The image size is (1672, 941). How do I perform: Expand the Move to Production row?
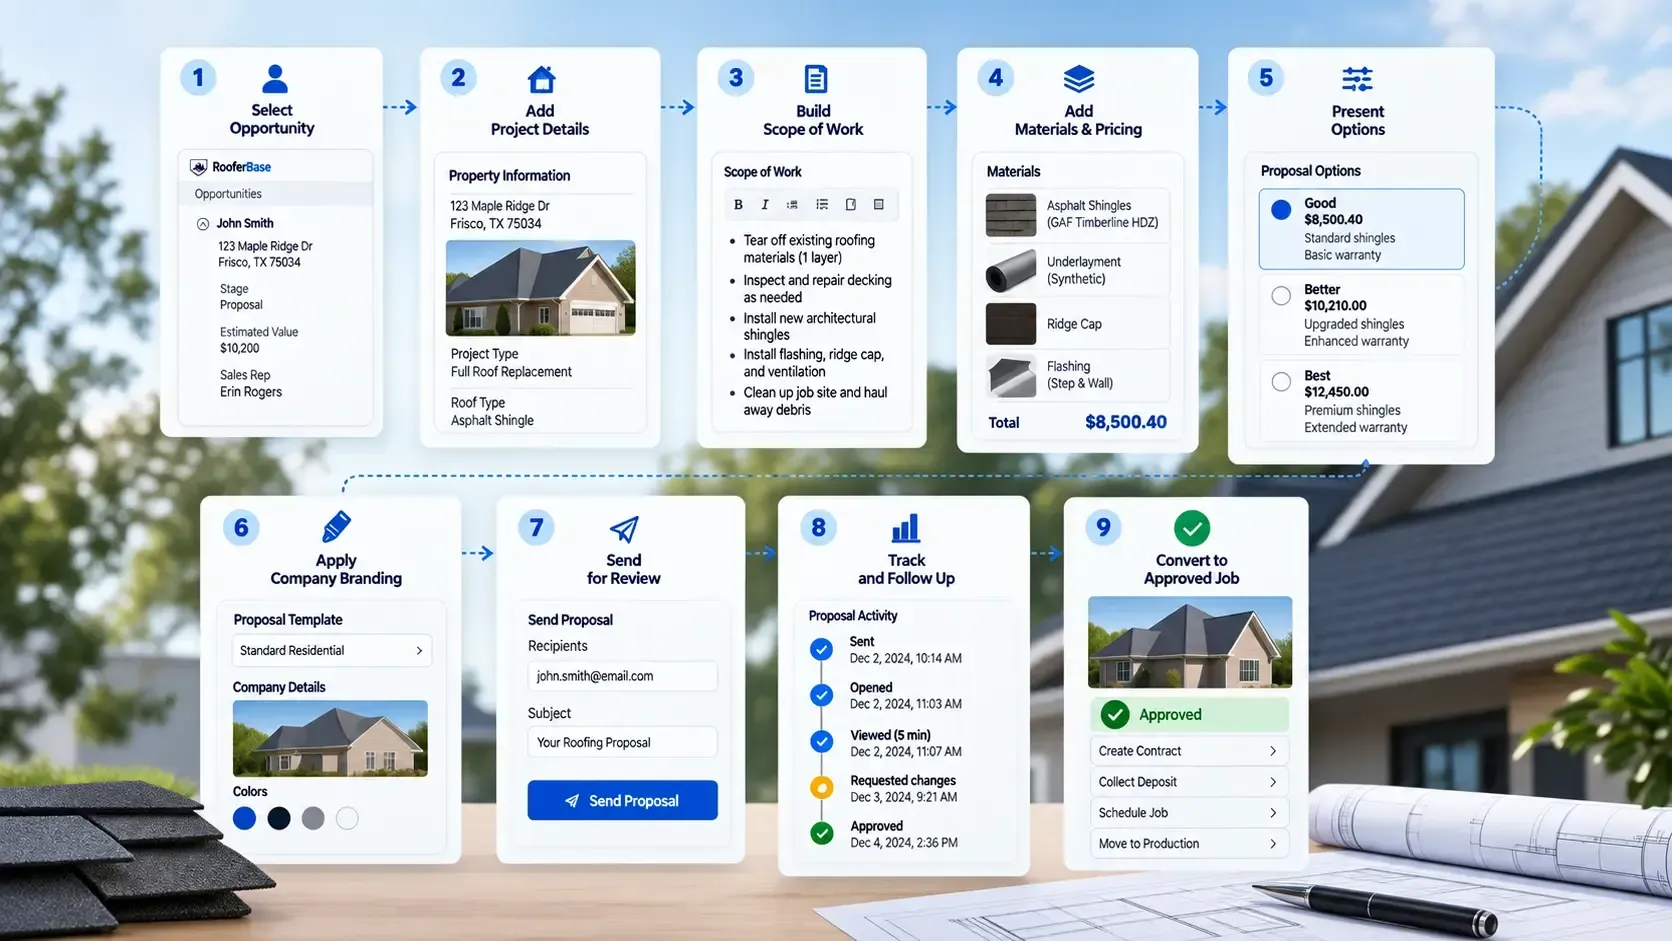(1188, 844)
